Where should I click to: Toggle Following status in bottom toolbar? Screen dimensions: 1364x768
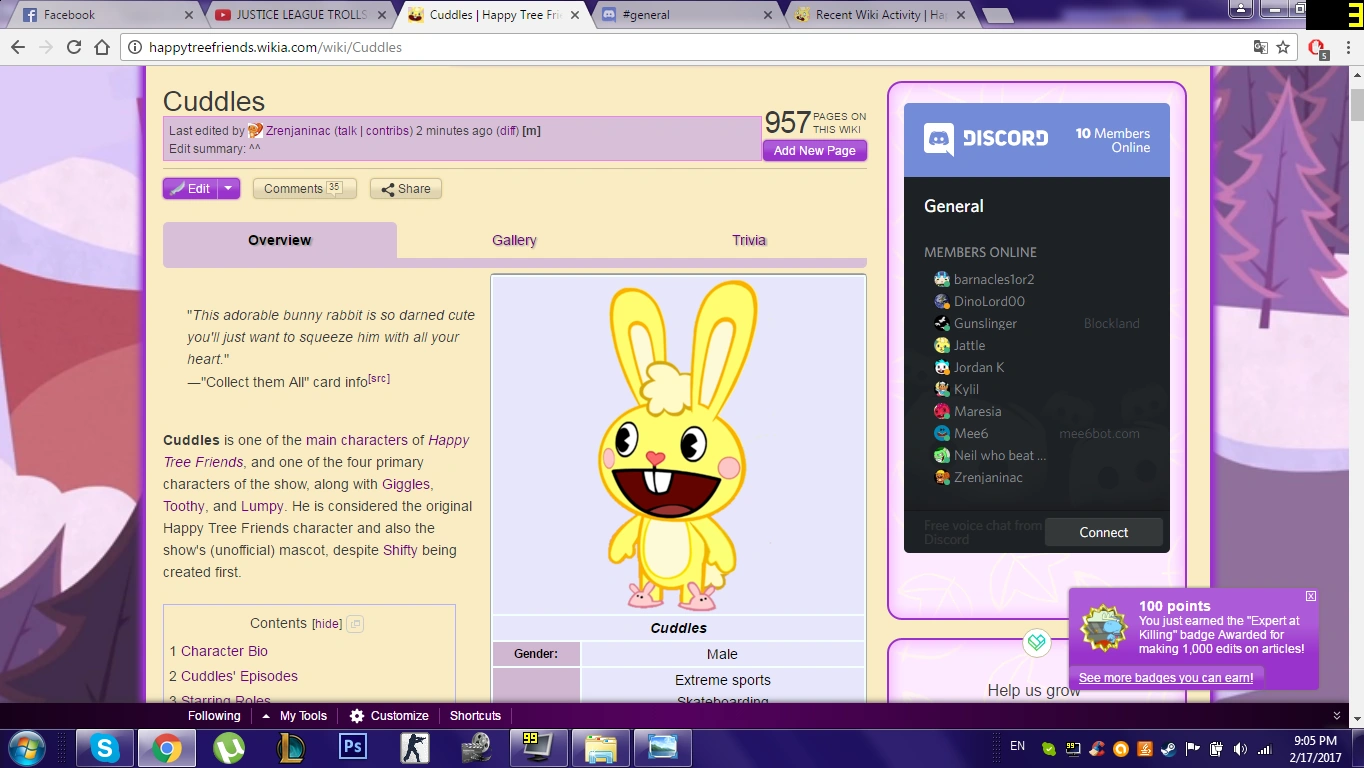[x=214, y=716]
